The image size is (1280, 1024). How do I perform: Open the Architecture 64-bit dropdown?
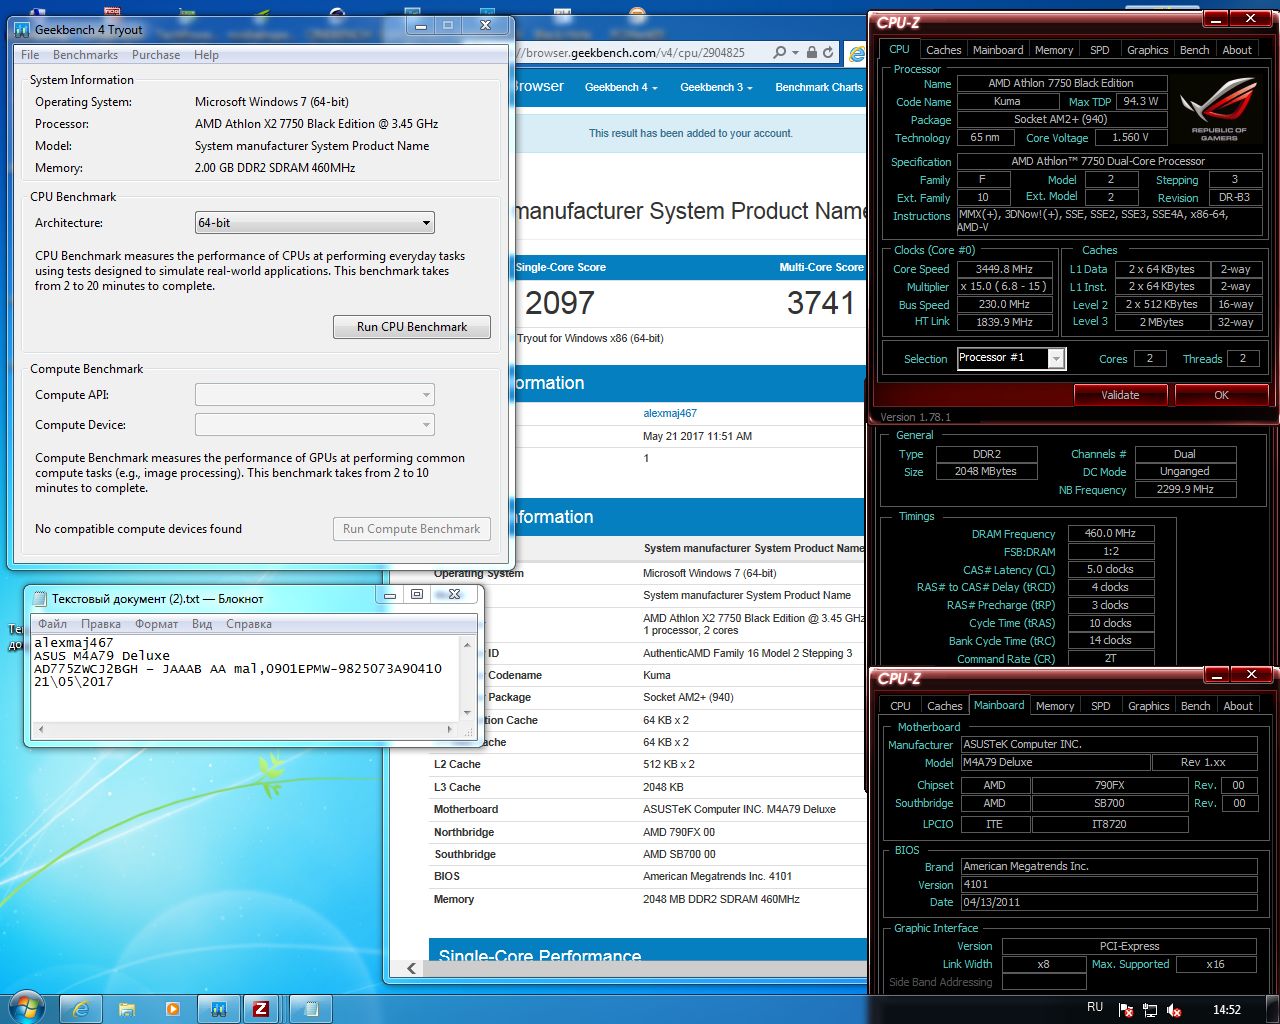click(315, 223)
